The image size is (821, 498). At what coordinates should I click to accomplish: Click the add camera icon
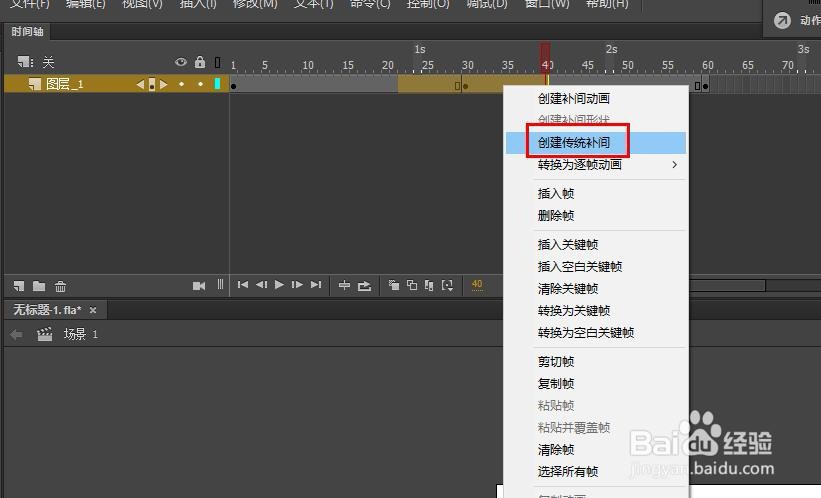(x=199, y=286)
